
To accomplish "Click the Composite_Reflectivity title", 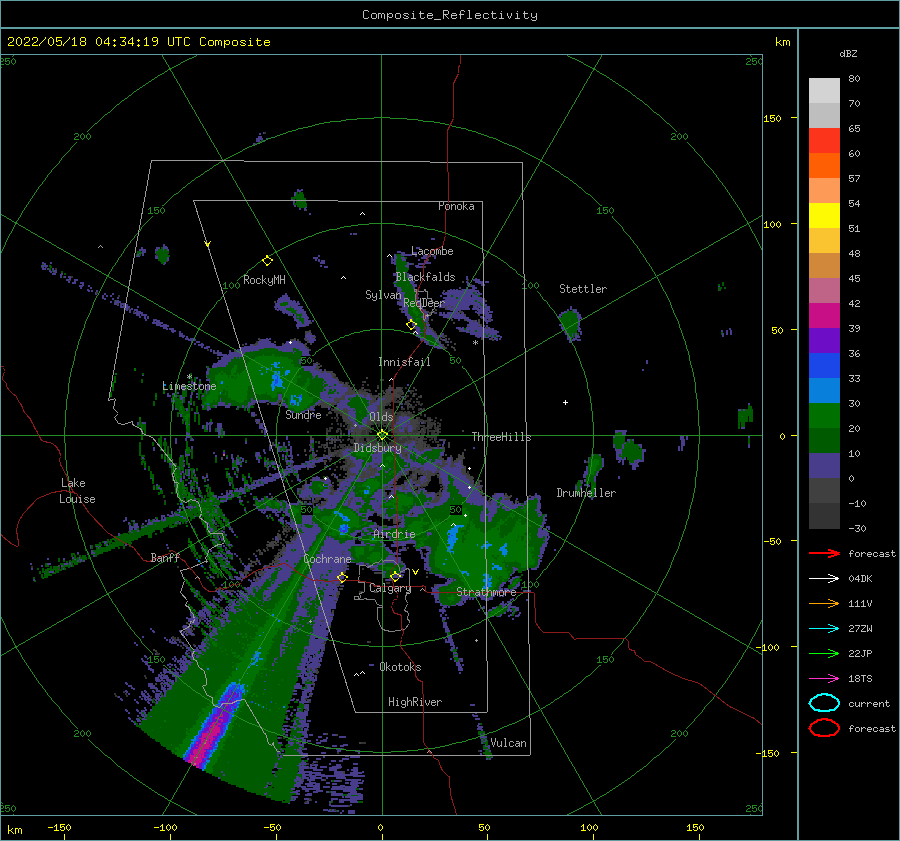I will [450, 15].
